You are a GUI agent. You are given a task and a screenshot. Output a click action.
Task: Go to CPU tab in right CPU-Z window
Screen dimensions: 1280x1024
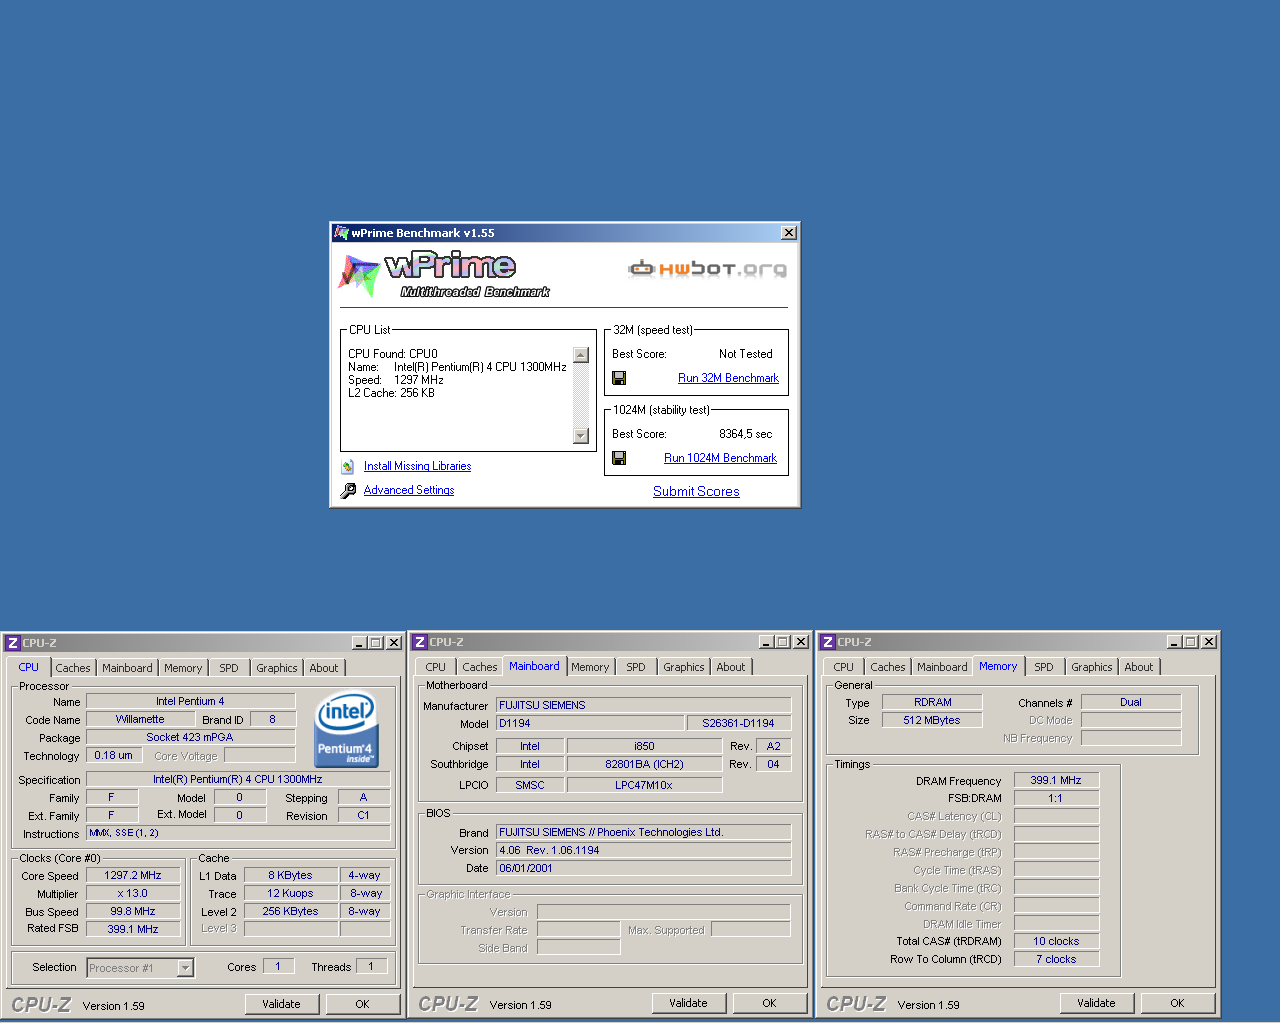pos(844,667)
